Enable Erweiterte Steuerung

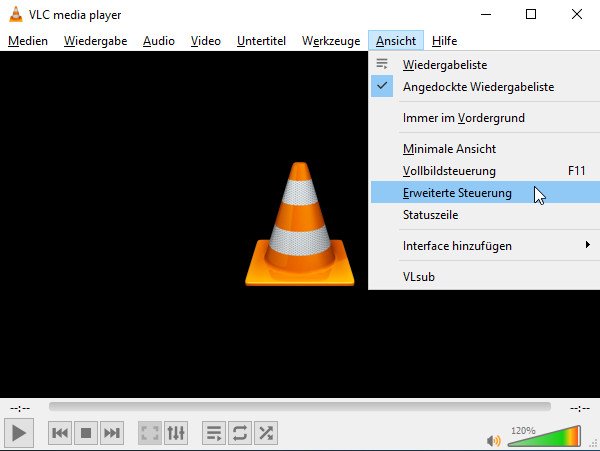click(x=485, y=192)
